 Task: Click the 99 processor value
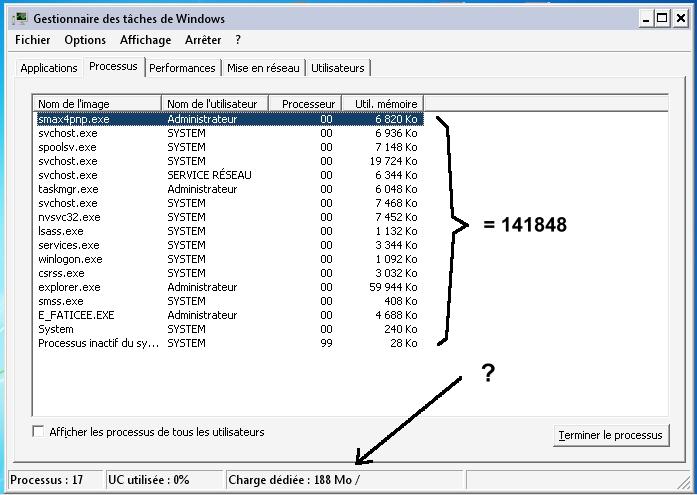click(x=326, y=343)
